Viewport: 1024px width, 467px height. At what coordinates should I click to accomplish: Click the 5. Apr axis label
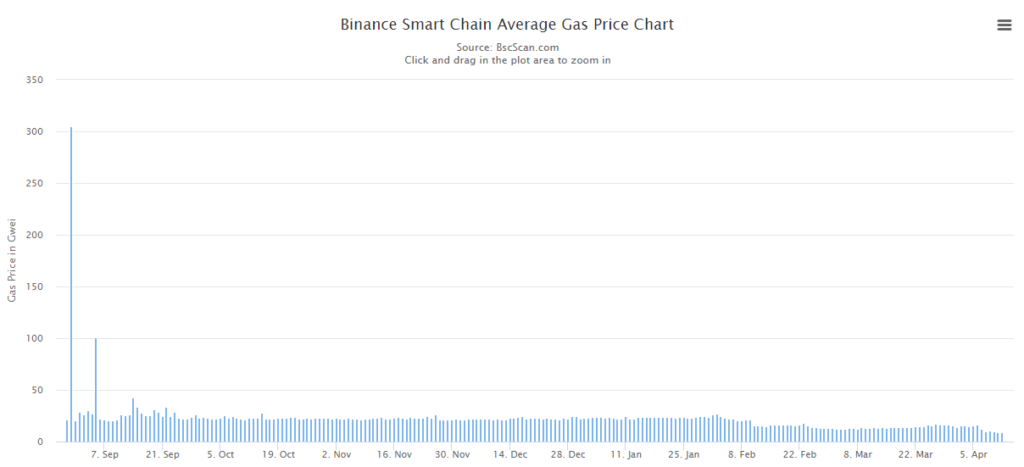coord(975,454)
